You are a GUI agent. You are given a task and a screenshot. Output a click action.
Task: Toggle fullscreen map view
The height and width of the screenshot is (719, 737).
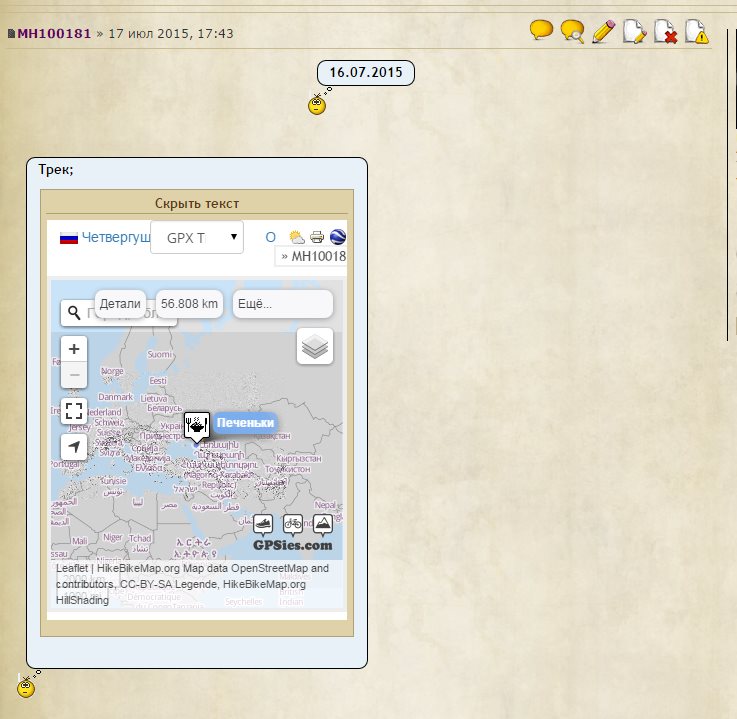[74, 411]
